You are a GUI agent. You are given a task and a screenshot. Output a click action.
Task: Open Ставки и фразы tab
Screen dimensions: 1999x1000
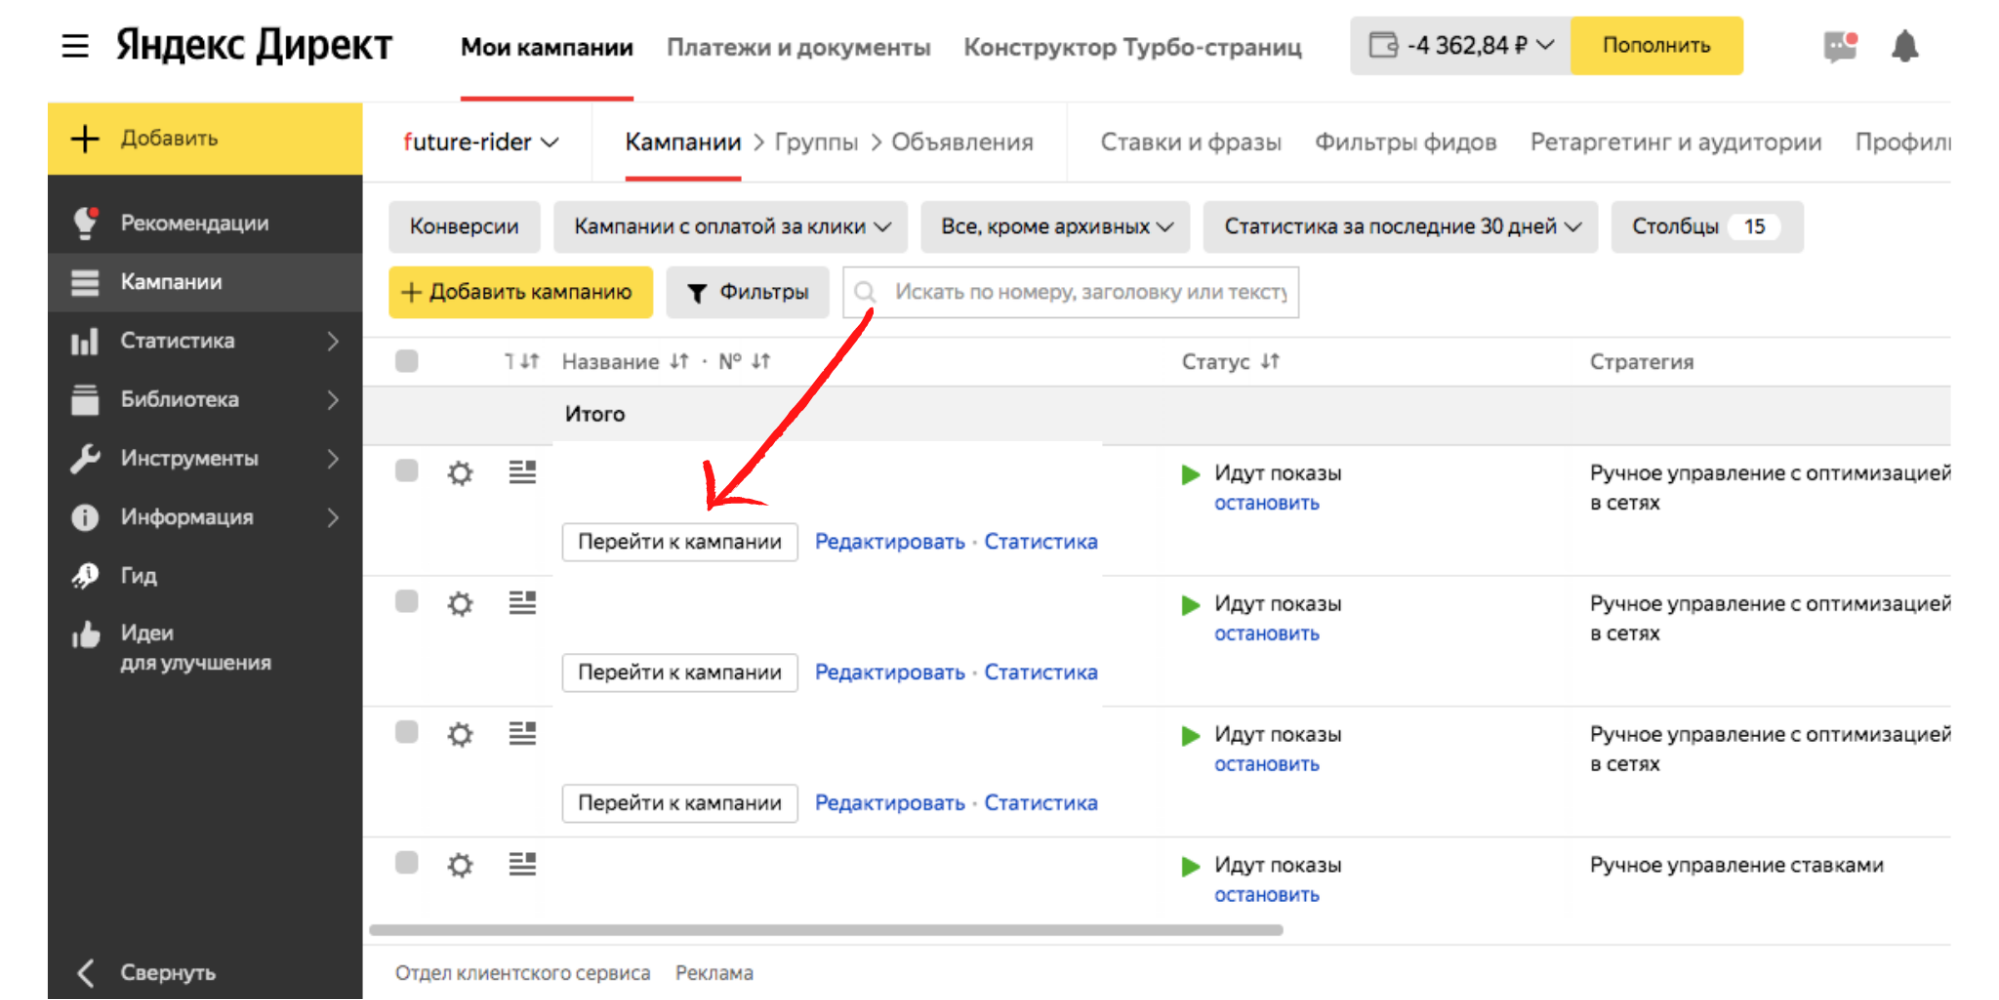(1191, 142)
